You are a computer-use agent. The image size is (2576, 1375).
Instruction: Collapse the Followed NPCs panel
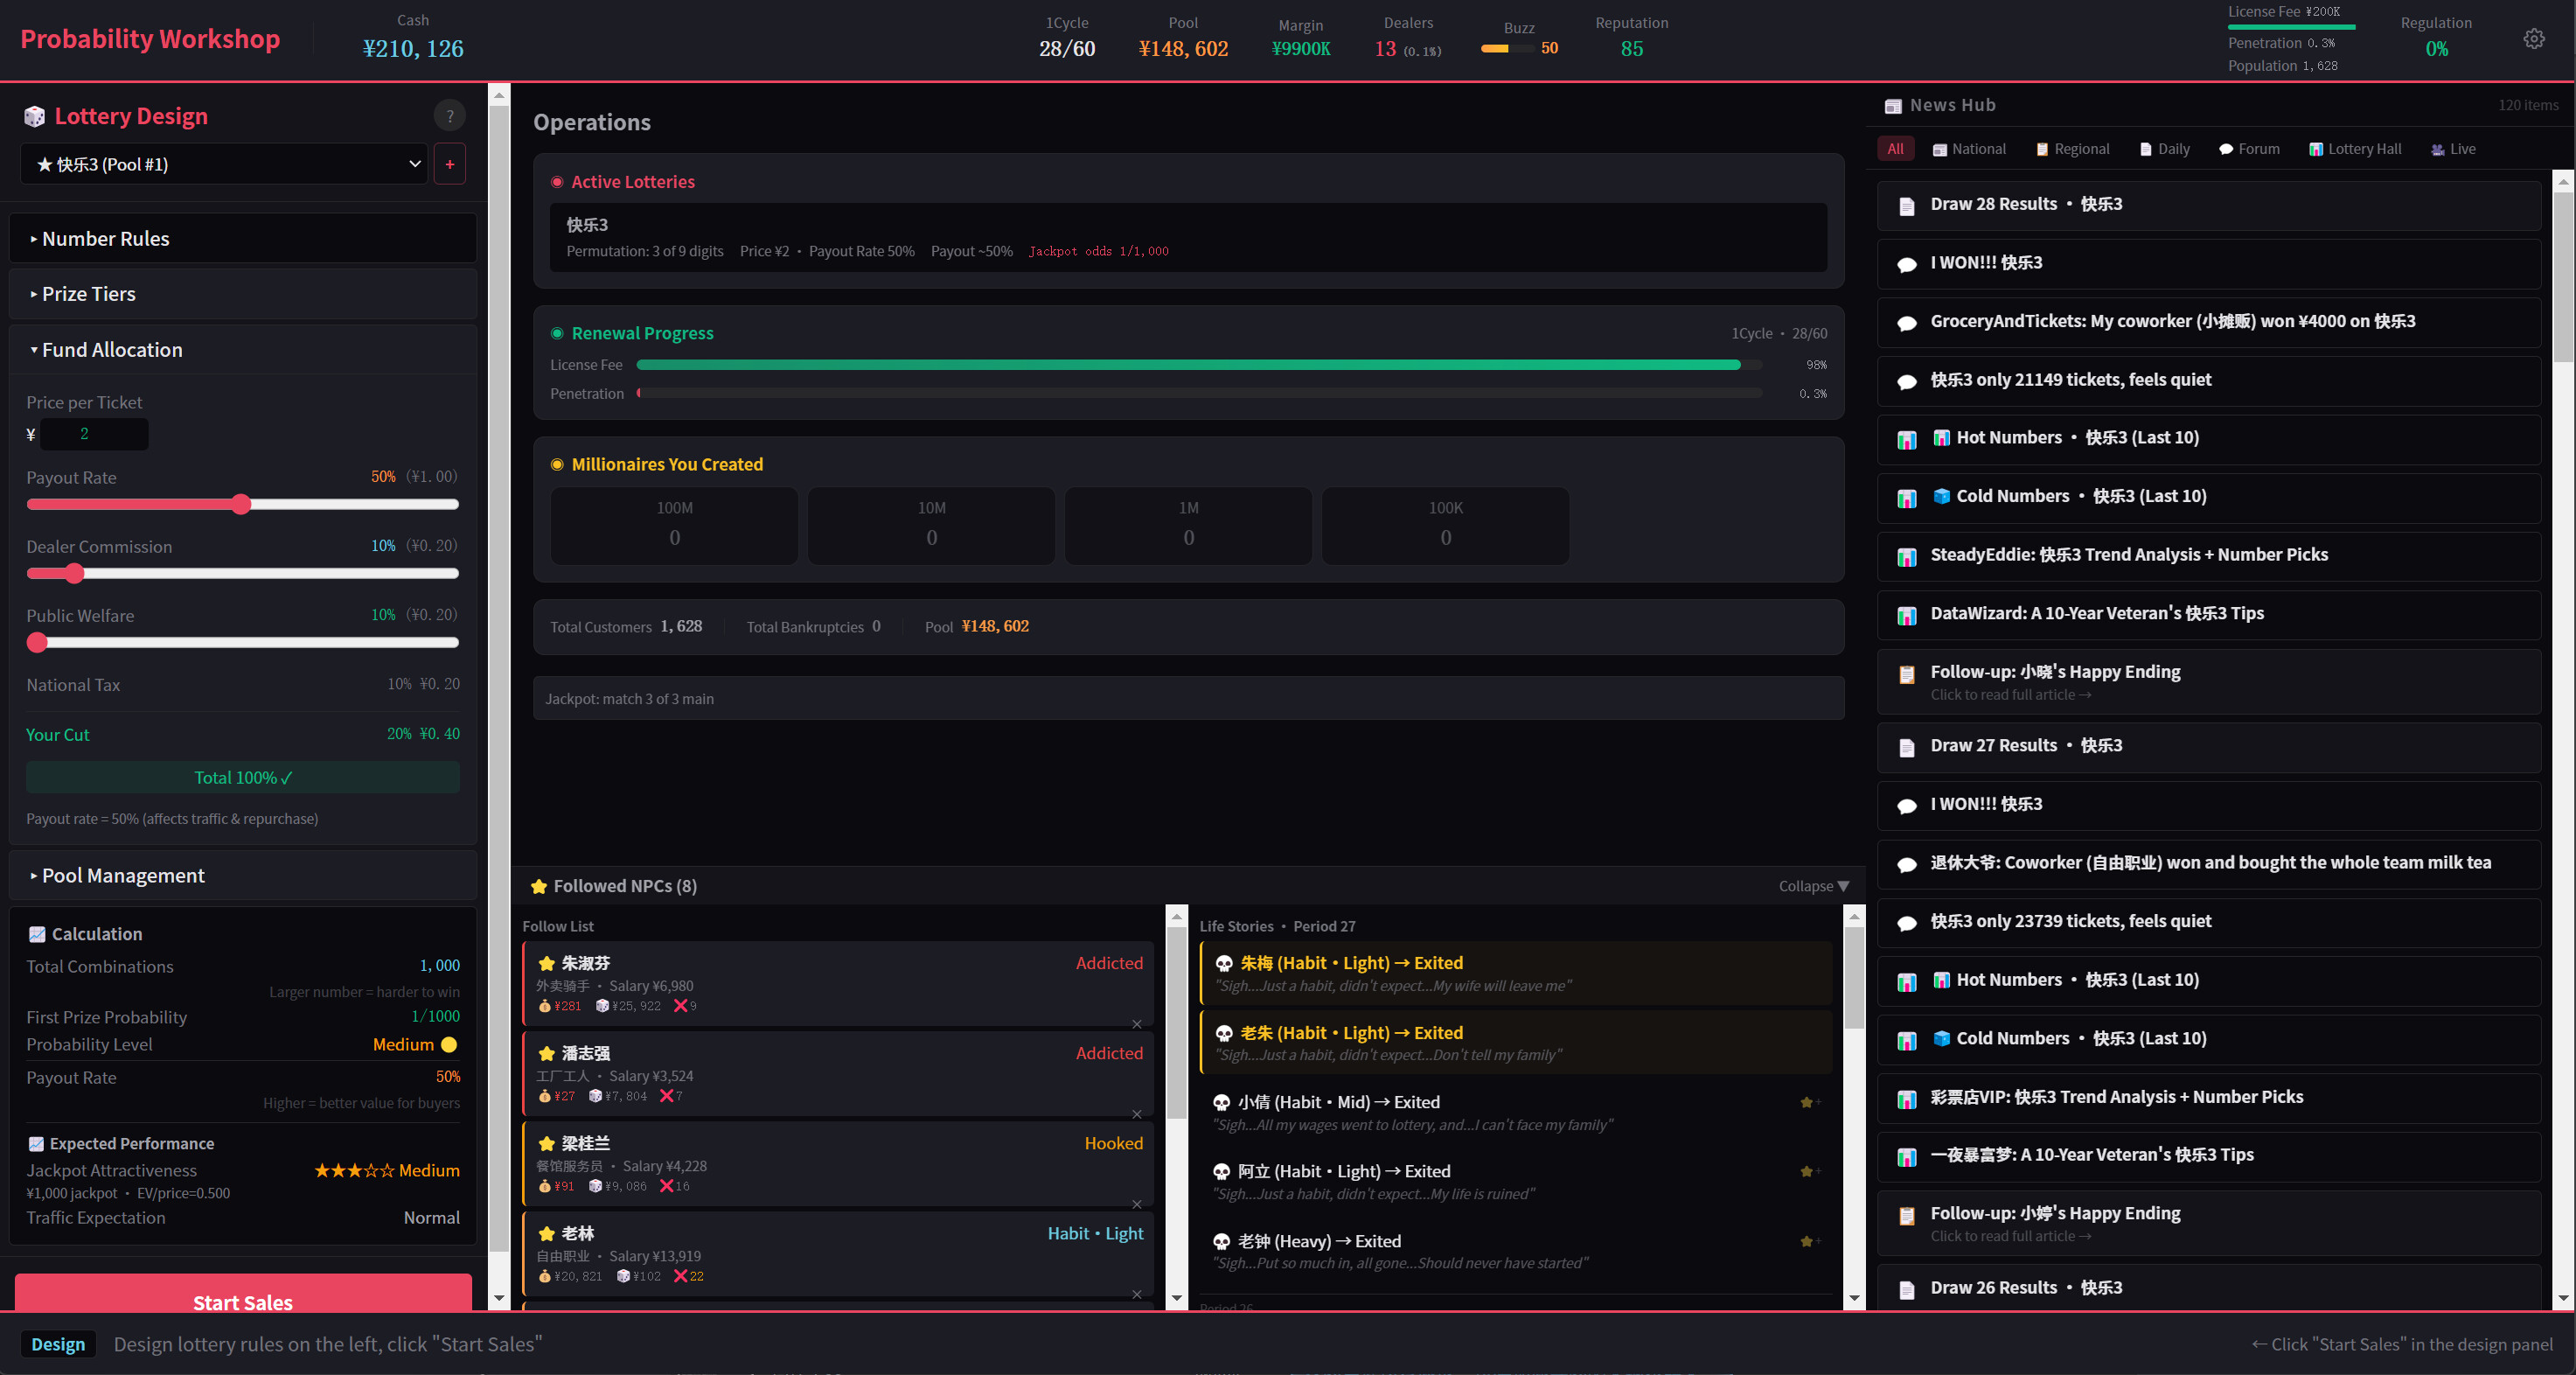pyautogui.click(x=1814, y=886)
